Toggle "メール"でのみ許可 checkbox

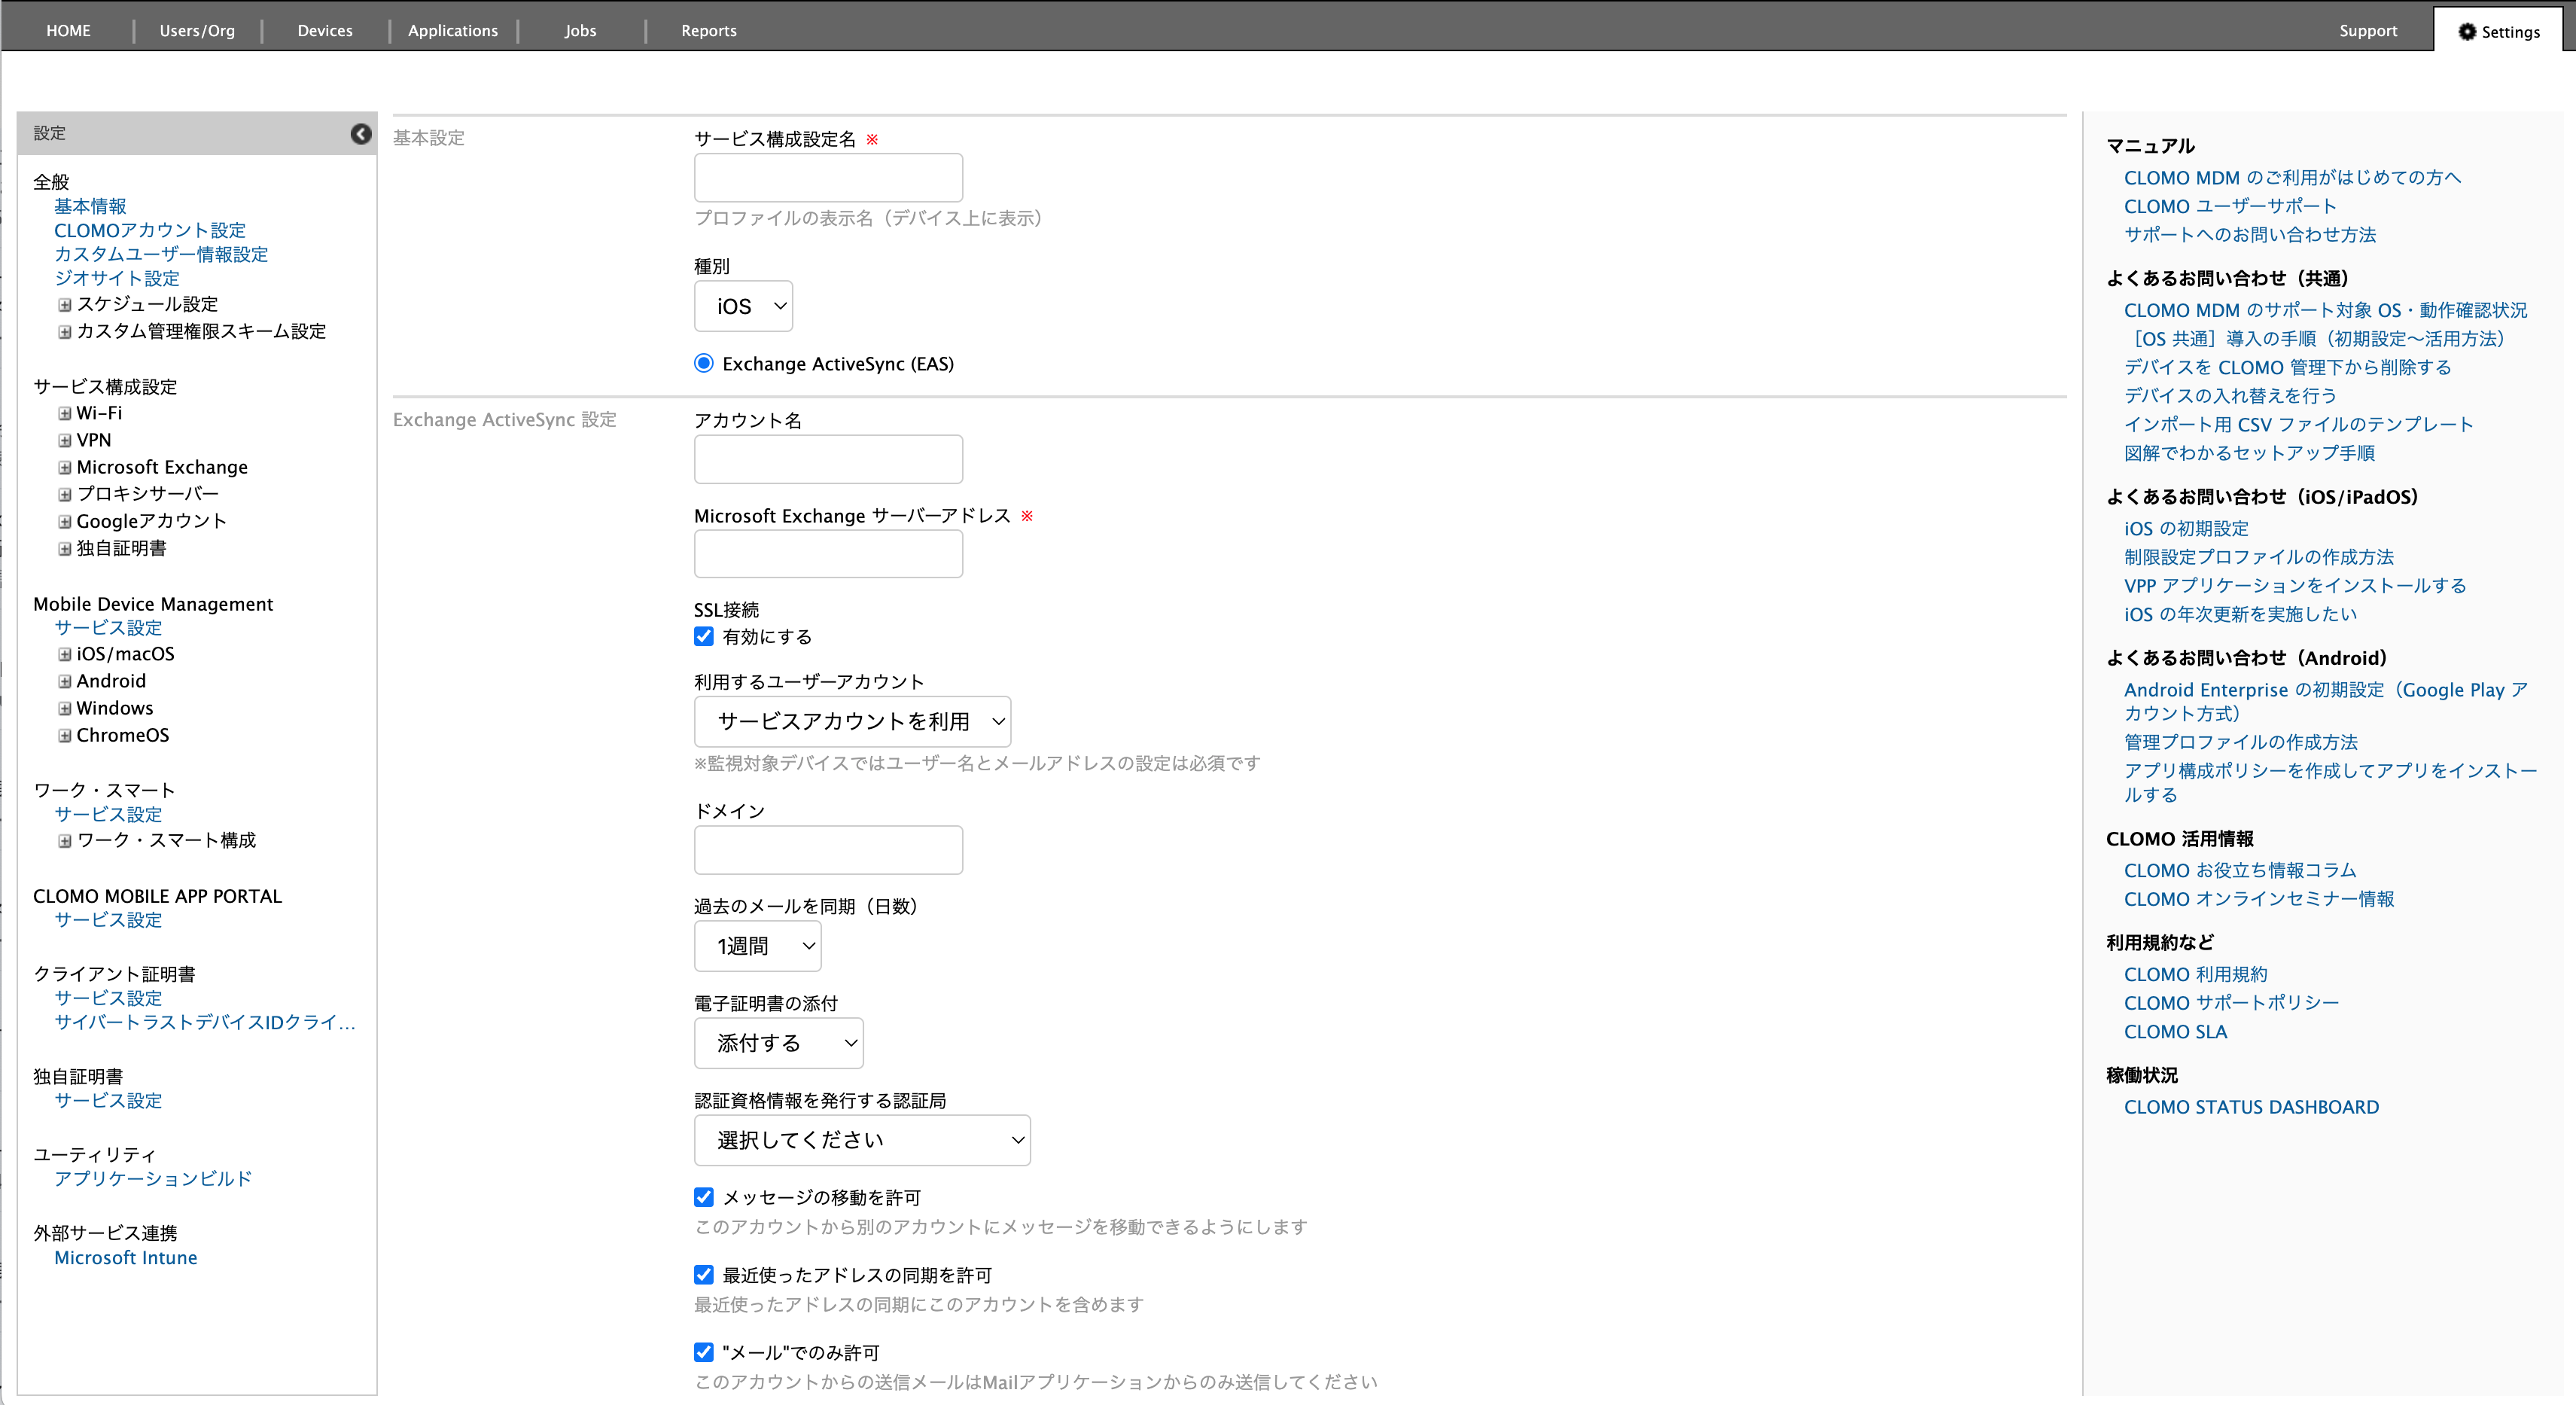click(704, 1352)
